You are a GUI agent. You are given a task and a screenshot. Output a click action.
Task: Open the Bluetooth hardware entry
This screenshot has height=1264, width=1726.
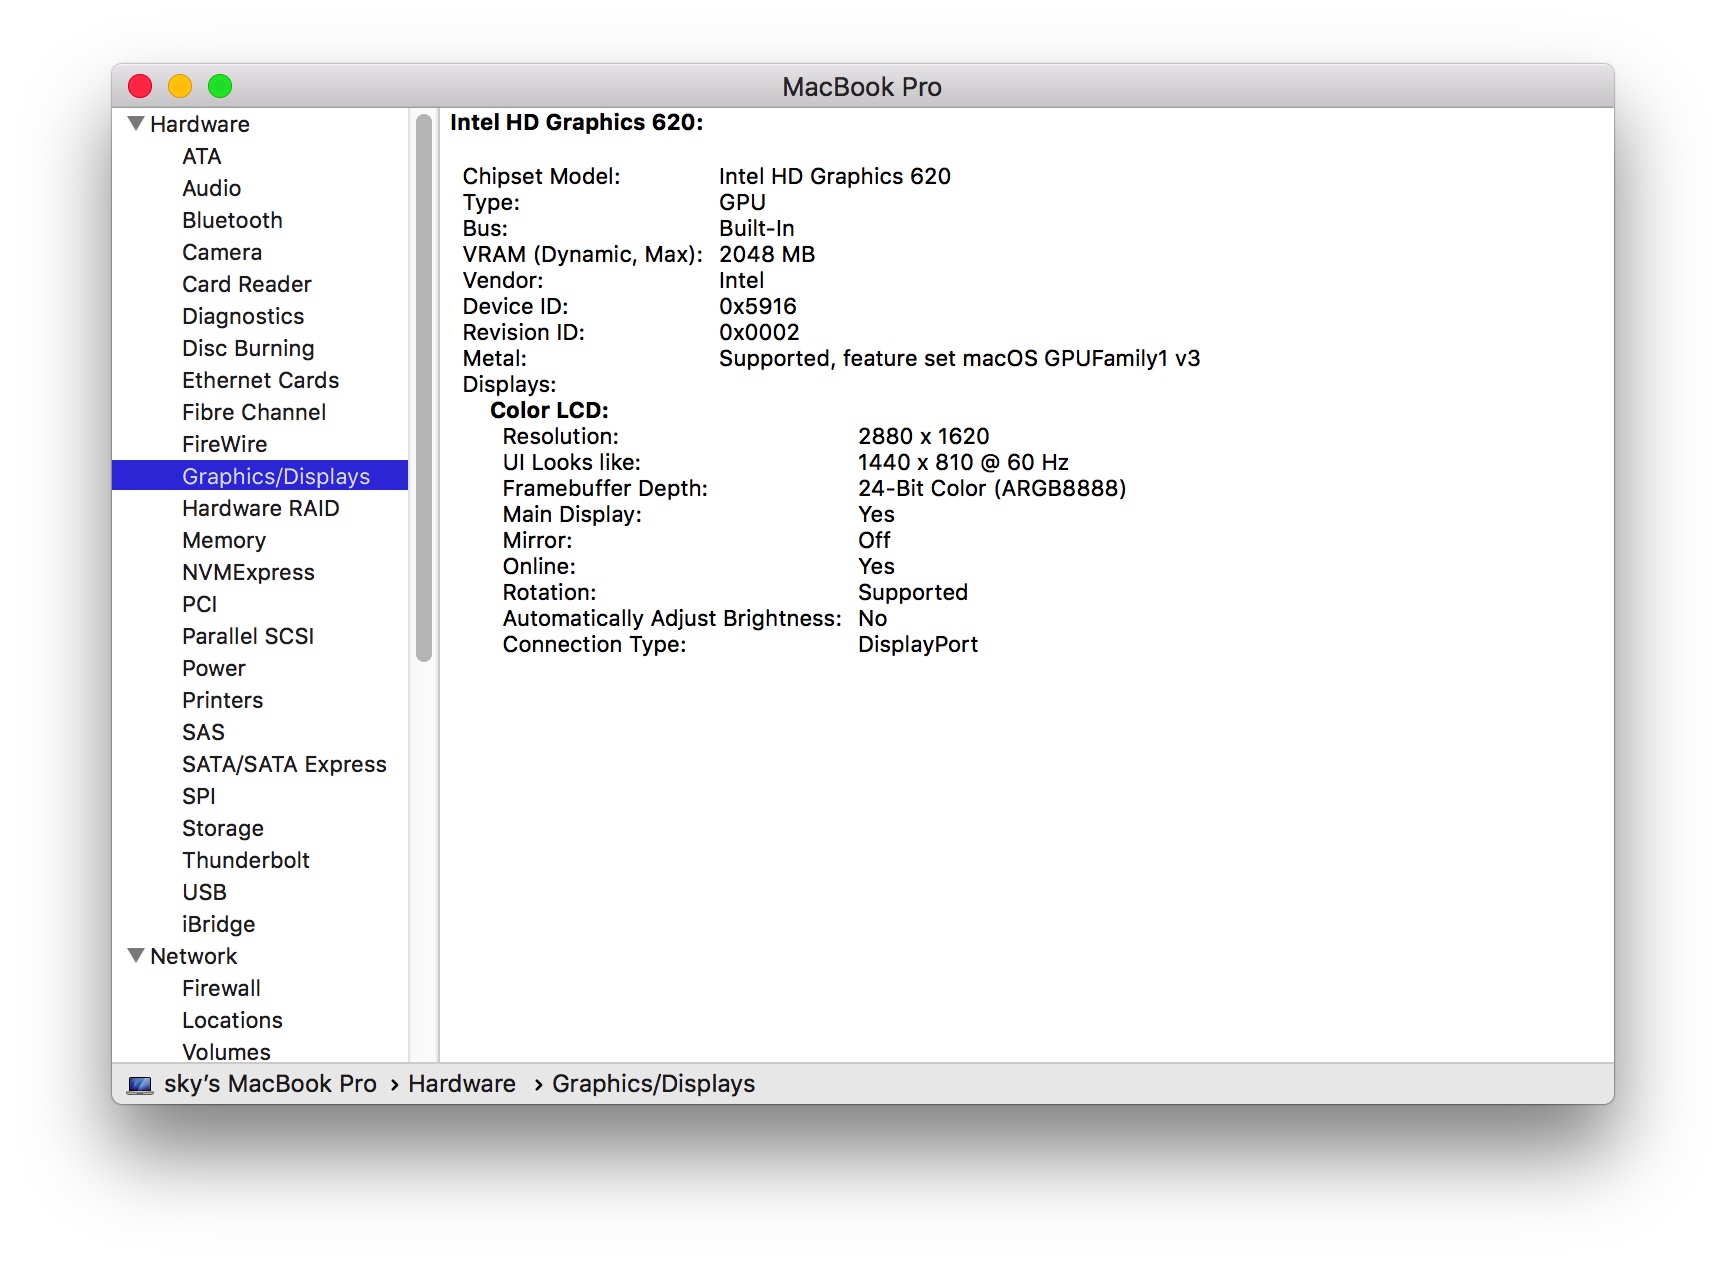[x=232, y=220]
